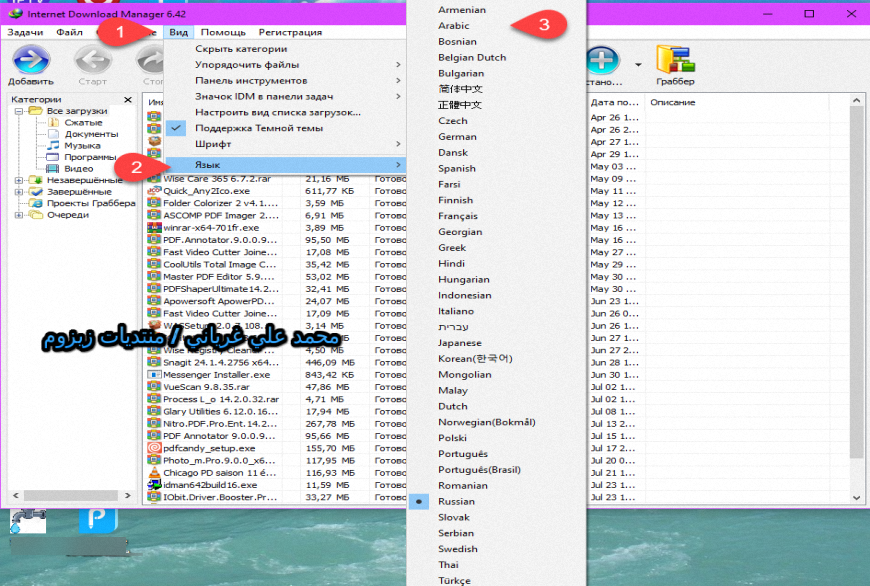
Task: Open desktop faucet icon below window
Action: tap(28, 521)
